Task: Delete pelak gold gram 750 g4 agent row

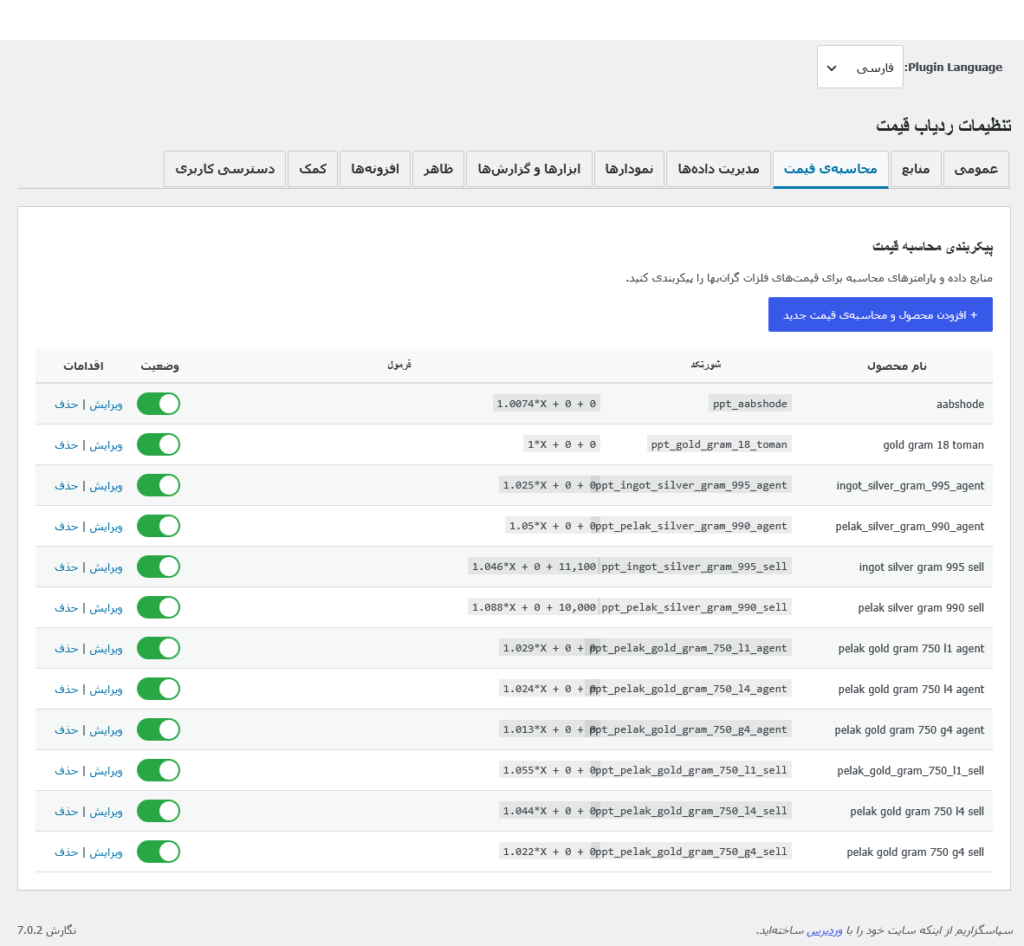Action: coord(66,730)
